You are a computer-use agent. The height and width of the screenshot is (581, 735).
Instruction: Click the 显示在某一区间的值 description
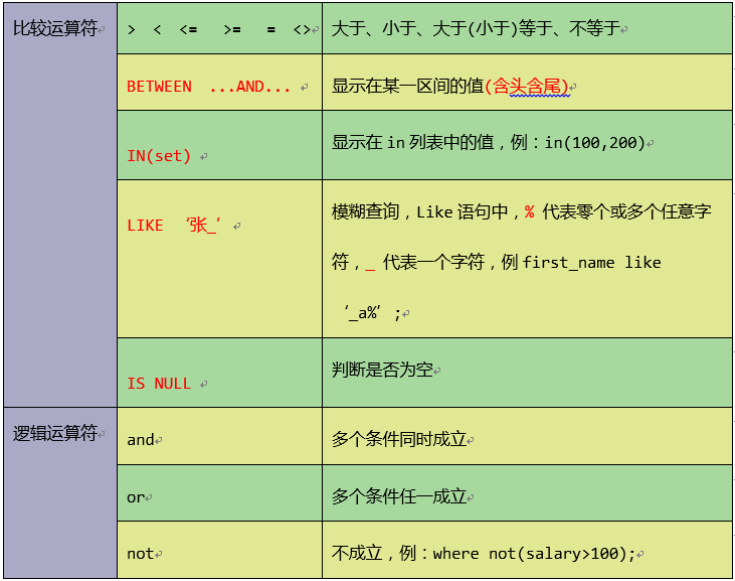(x=407, y=87)
